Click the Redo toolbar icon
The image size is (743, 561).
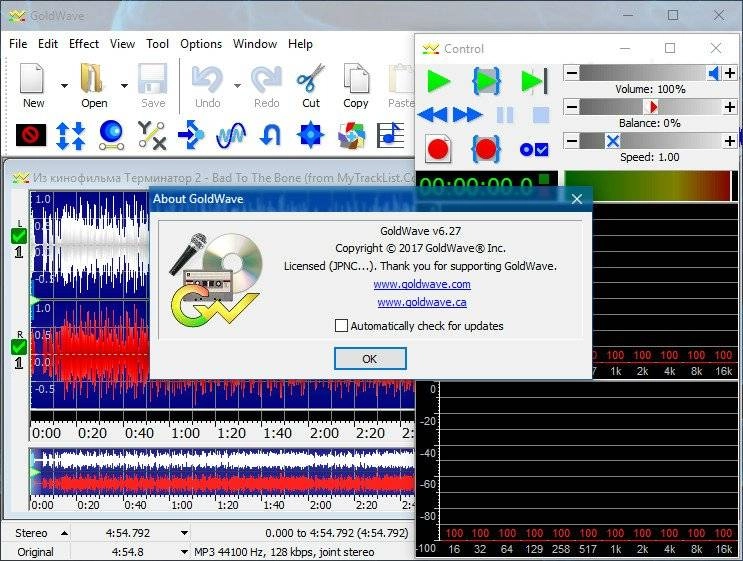coord(266,79)
